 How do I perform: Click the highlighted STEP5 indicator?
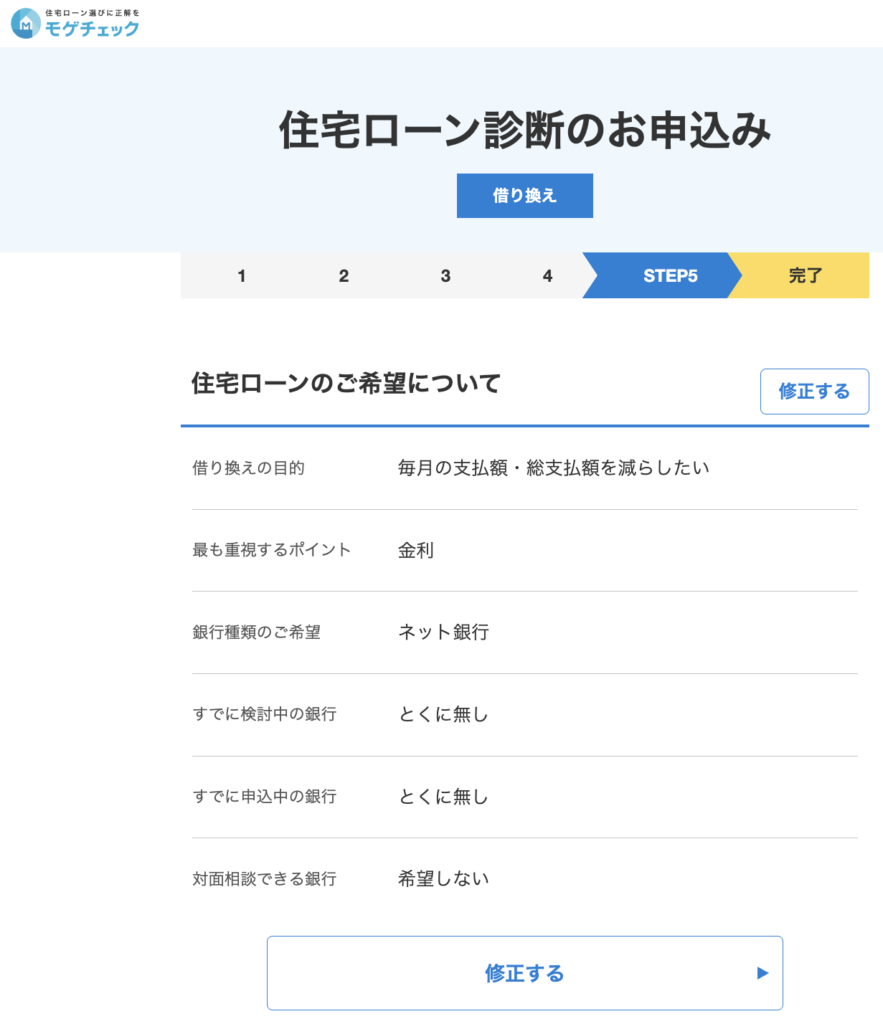pyautogui.click(x=669, y=276)
